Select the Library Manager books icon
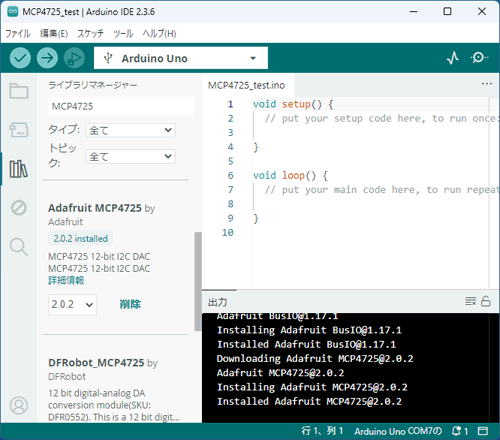This screenshot has width=500, height=440. (19, 169)
